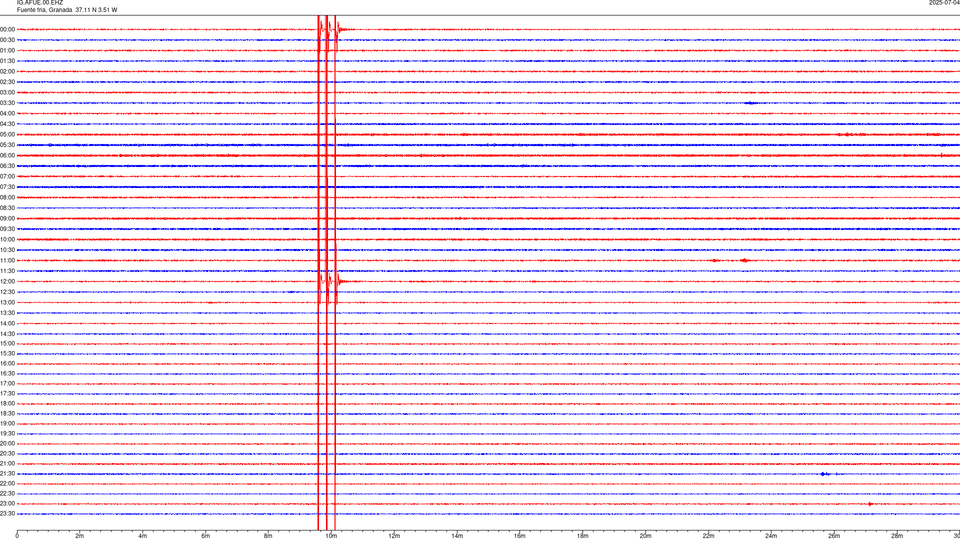Viewport: 960px width, 540px height.
Task: Select the 13:30 trace time label
Action: pyautogui.click(x=7, y=313)
